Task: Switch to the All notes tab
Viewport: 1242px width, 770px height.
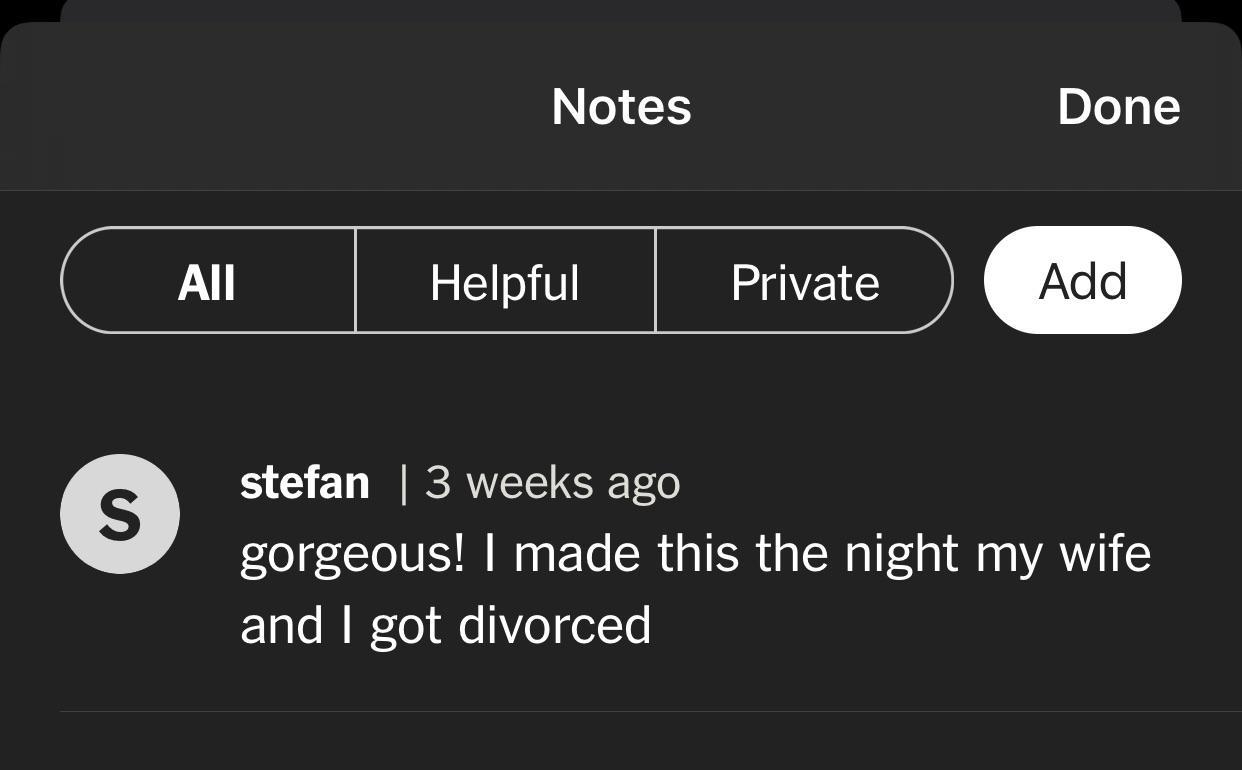Action: pos(208,280)
